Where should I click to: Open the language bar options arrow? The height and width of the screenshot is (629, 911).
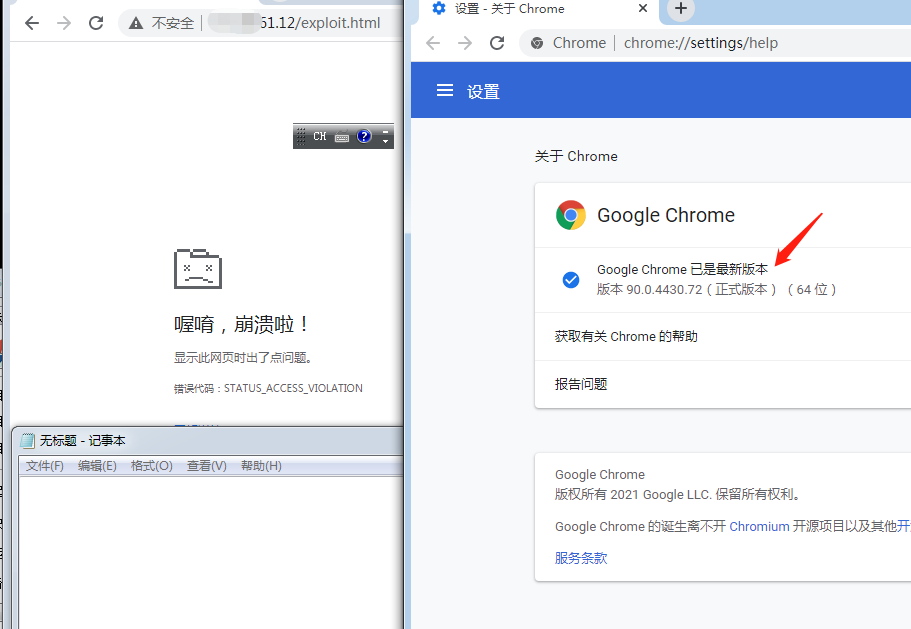[386, 141]
